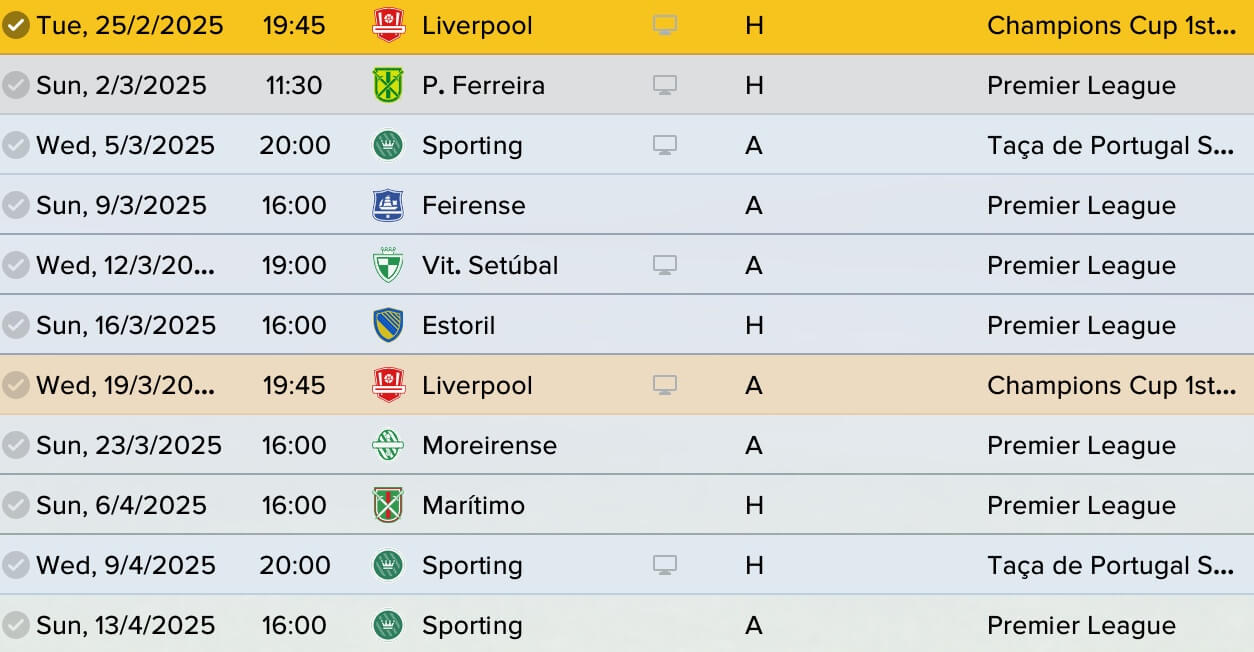Open Premier League link on the Marítimo row

[x=1081, y=505]
